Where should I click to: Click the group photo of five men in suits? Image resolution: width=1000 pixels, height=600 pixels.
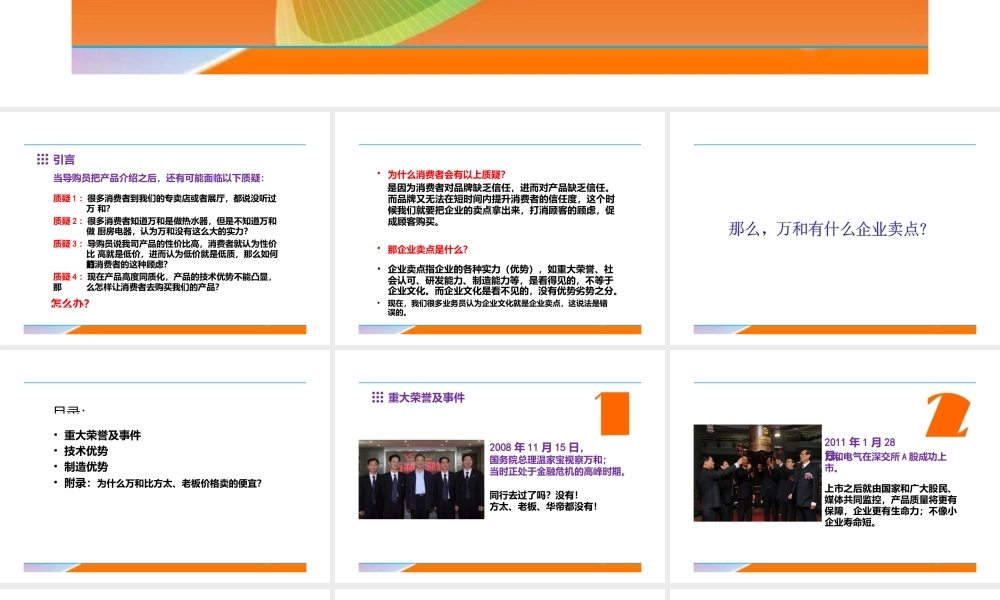tap(421, 479)
